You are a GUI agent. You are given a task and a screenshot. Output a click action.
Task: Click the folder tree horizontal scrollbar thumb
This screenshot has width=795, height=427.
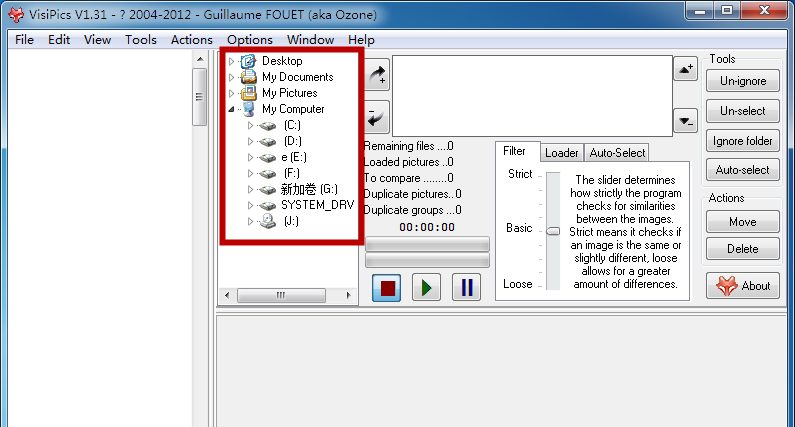coord(281,295)
